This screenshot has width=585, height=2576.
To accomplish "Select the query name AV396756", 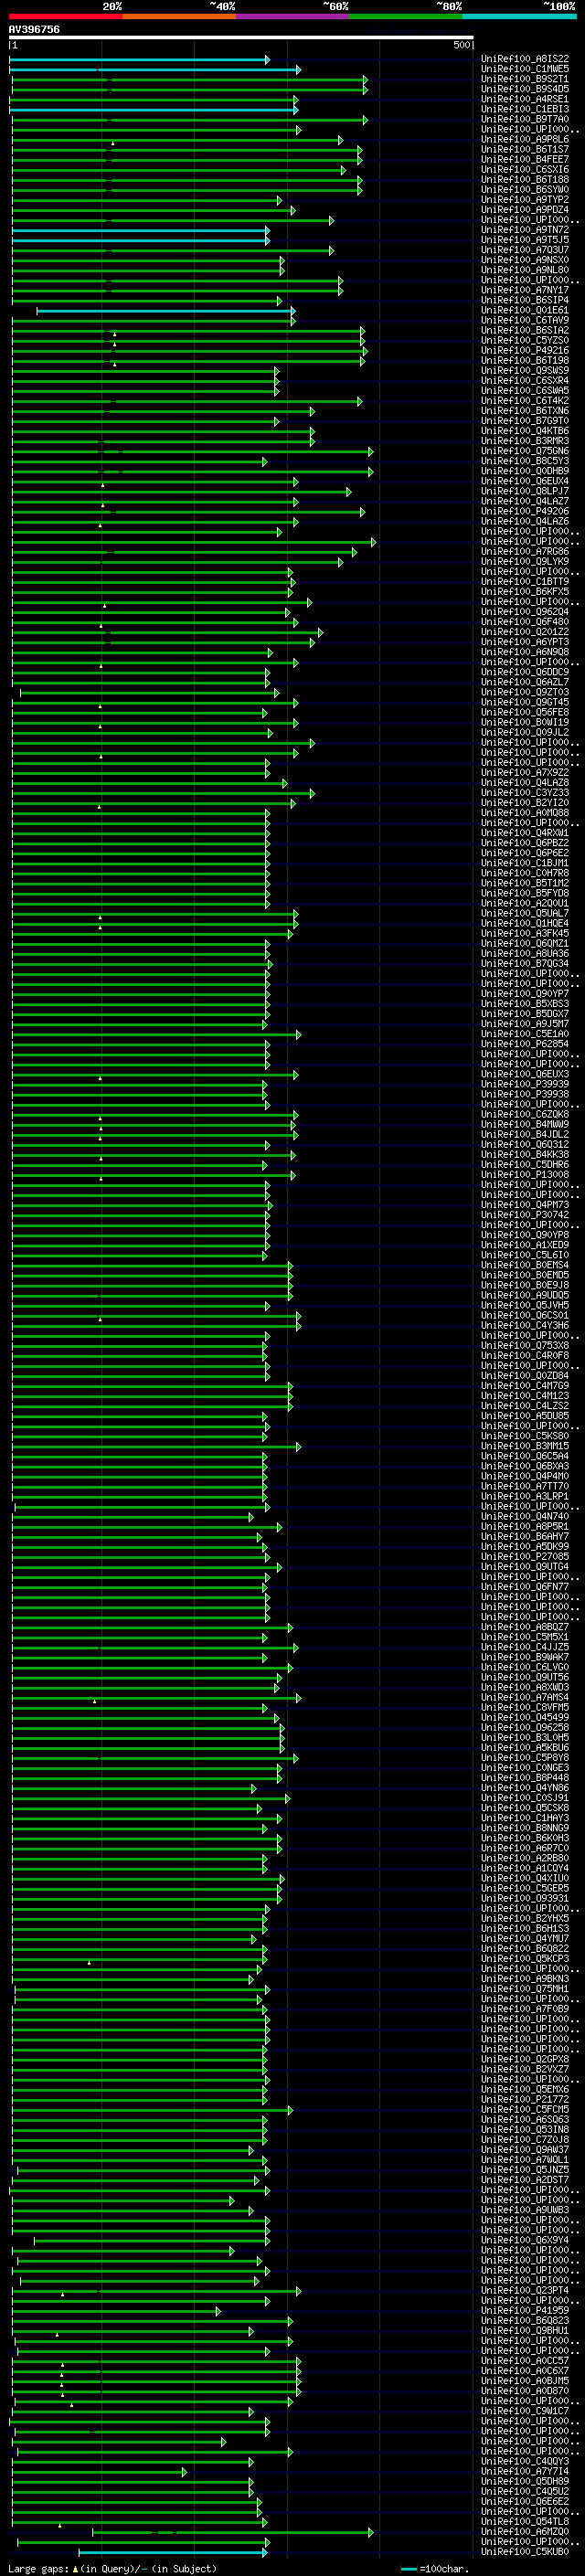I will 34,30.
